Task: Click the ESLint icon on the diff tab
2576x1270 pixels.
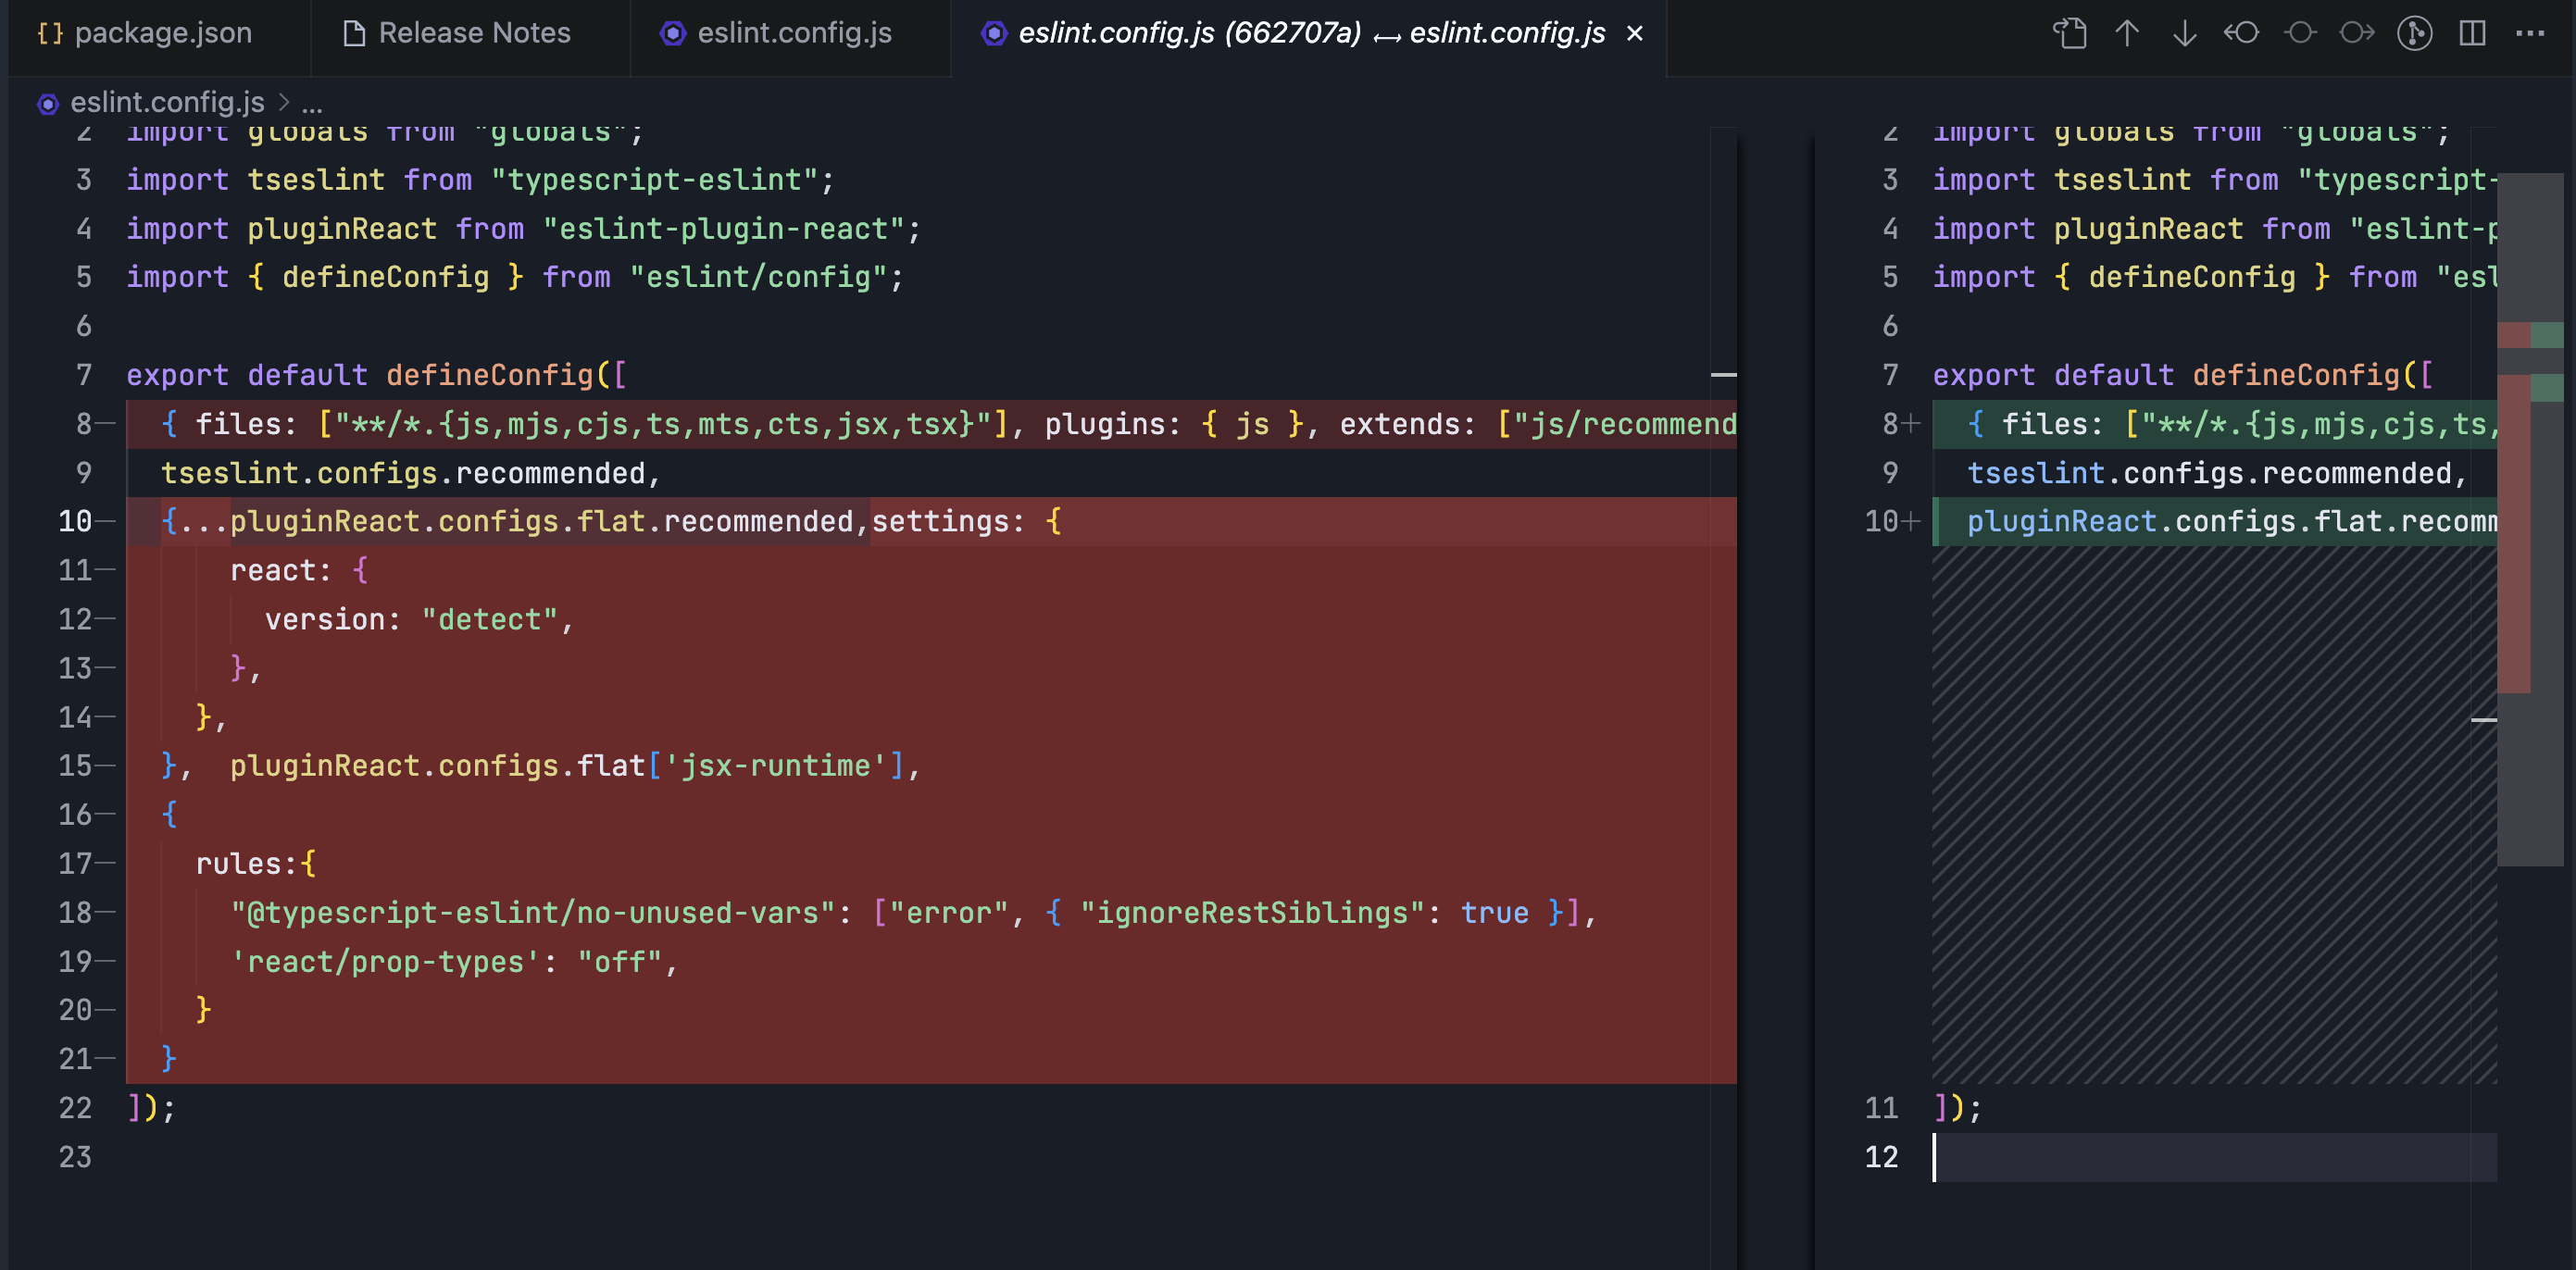Action: [x=994, y=34]
